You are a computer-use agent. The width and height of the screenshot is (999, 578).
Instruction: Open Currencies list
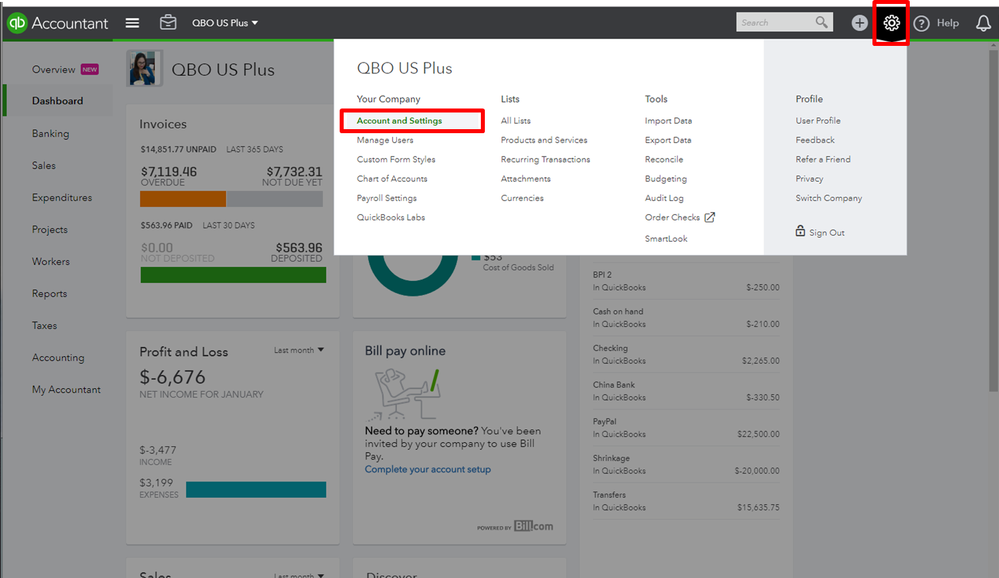tap(522, 198)
